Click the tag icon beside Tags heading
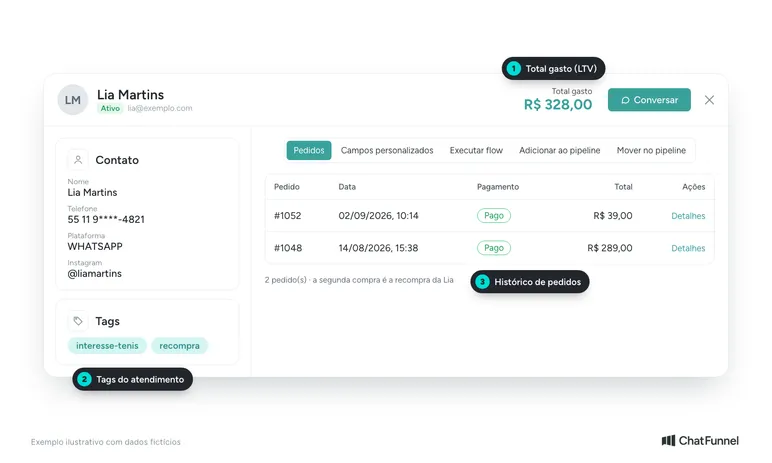Image resolution: width=772 pixels, height=463 pixels. [x=78, y=321]
